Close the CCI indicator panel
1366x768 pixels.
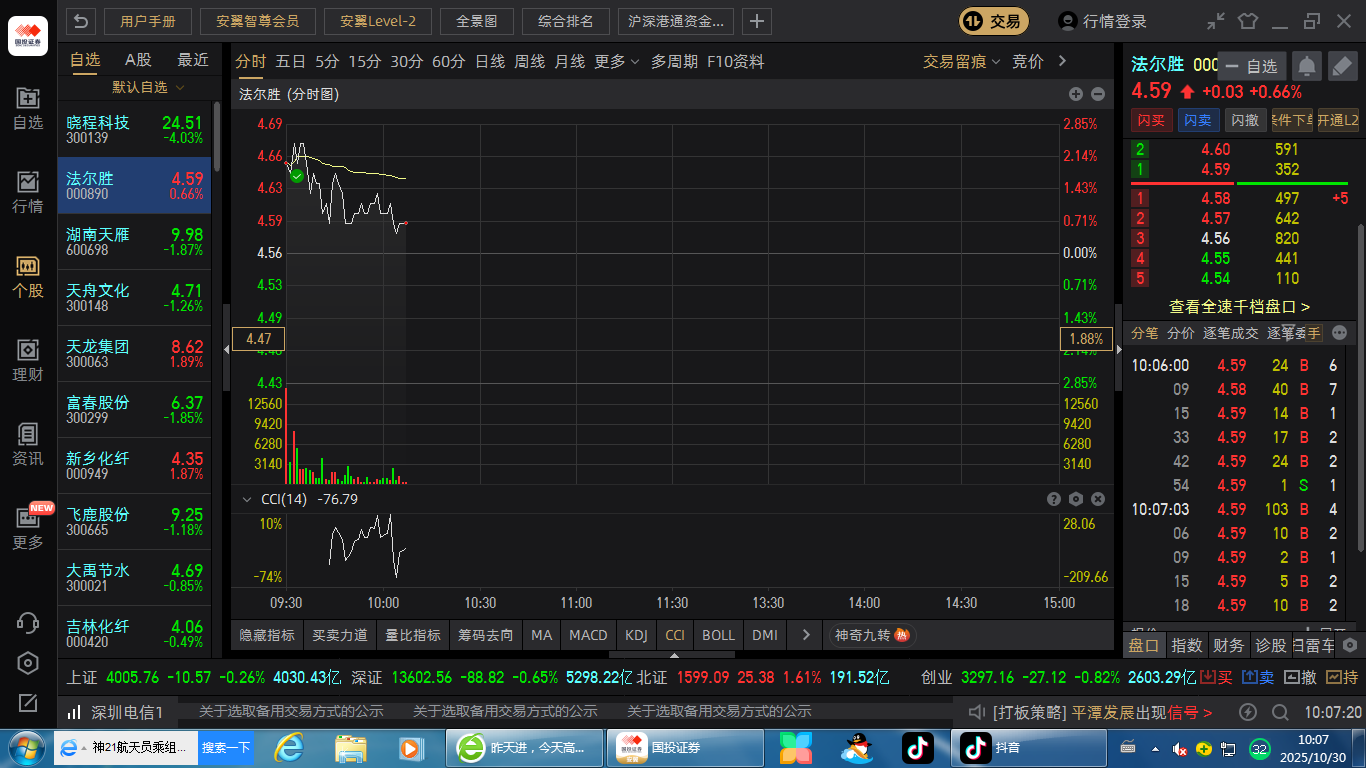pos(1098,499)
